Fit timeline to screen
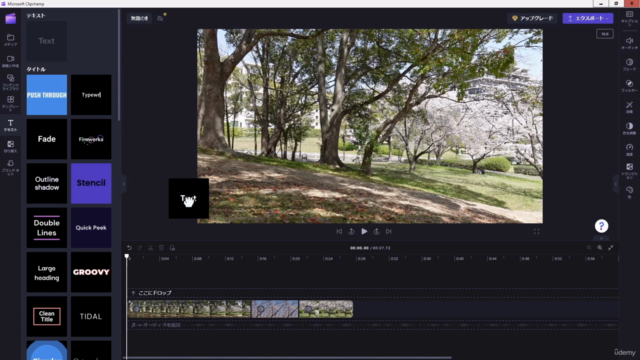 point(611,248)
